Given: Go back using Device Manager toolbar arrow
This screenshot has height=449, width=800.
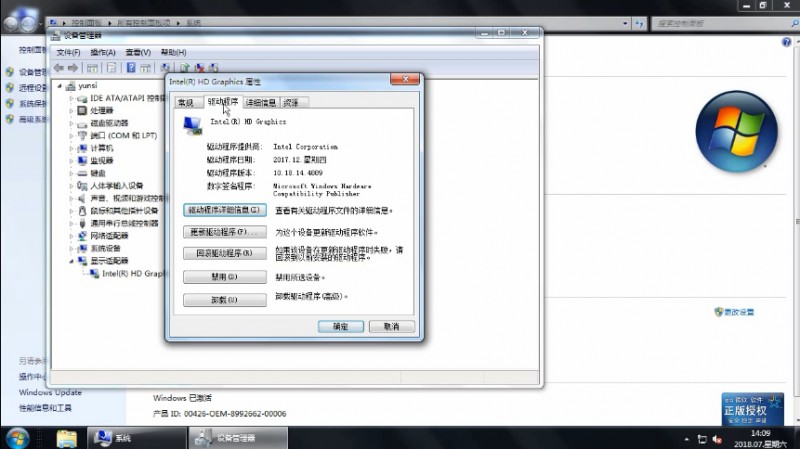Looking at the screenshot, I should click(x=59, y=68).
